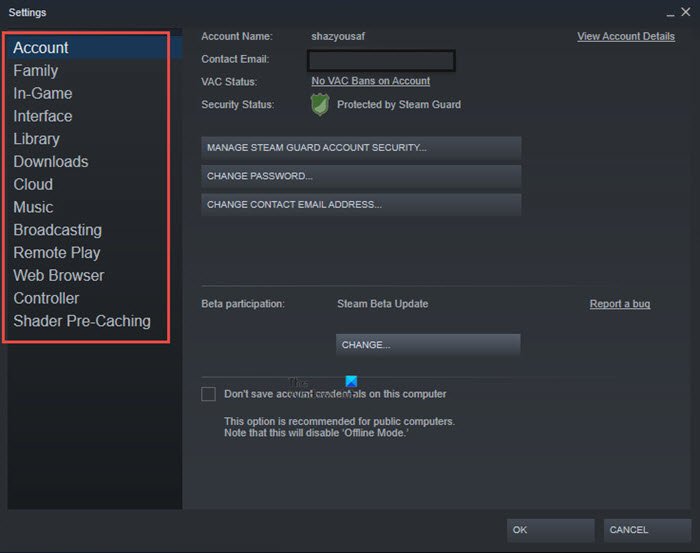Open the Family settings category
This screenshot has width=700, height=553.
[x=36, y=71]
